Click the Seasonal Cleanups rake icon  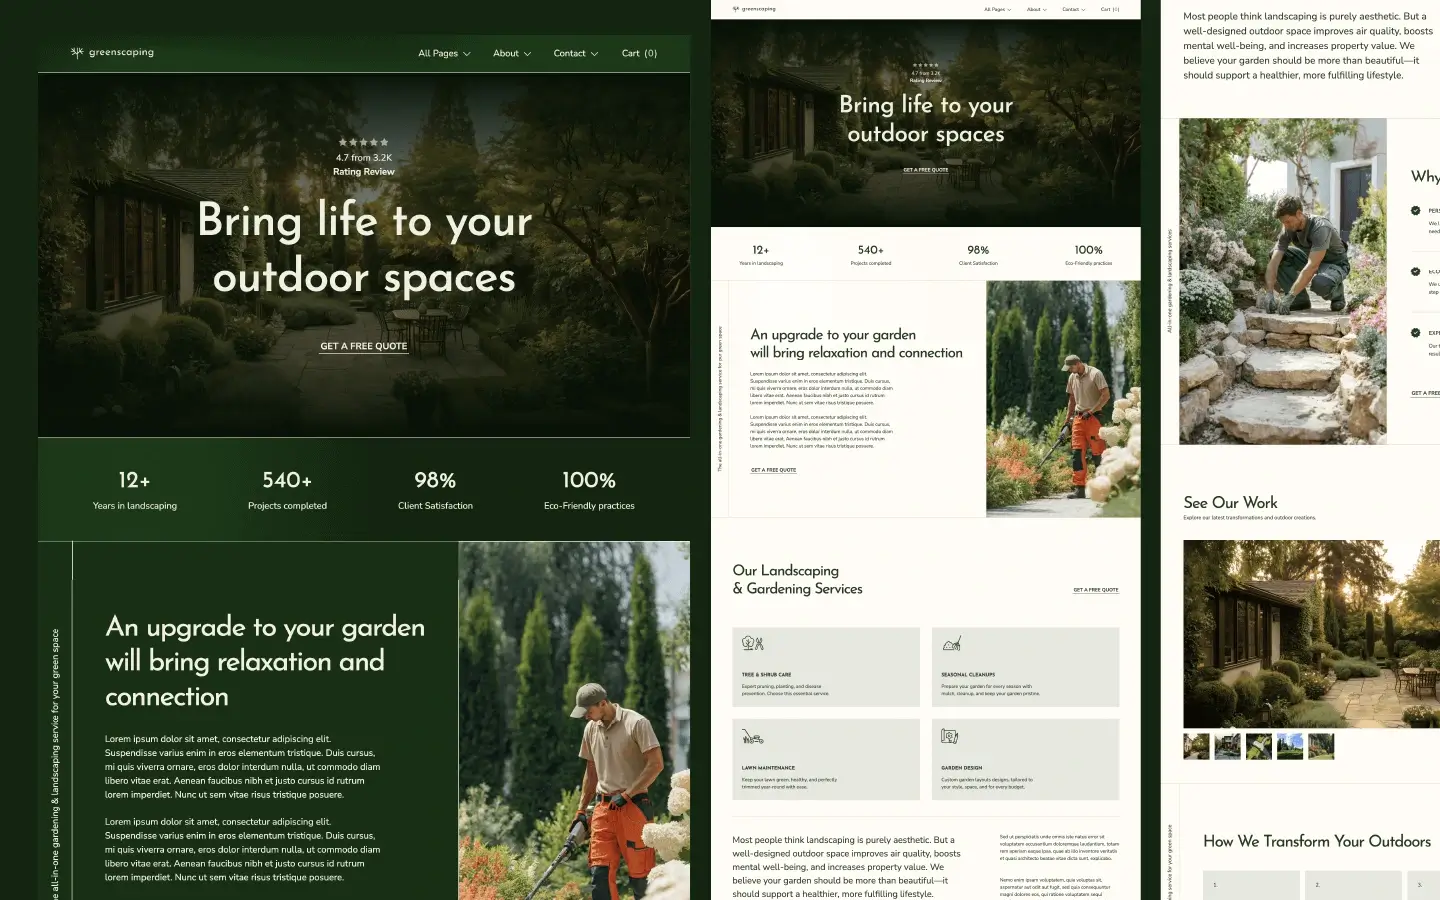tap(952, 644)
